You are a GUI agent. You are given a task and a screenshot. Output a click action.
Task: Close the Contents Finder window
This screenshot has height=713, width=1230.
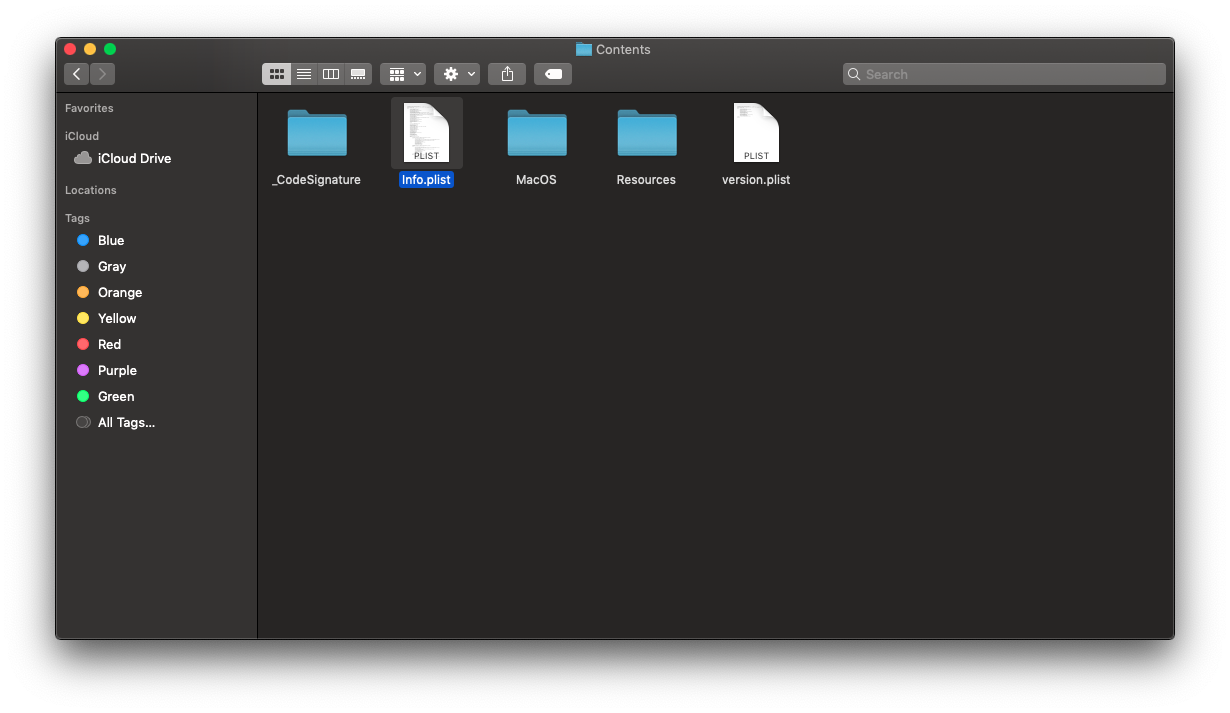point(70,49)
